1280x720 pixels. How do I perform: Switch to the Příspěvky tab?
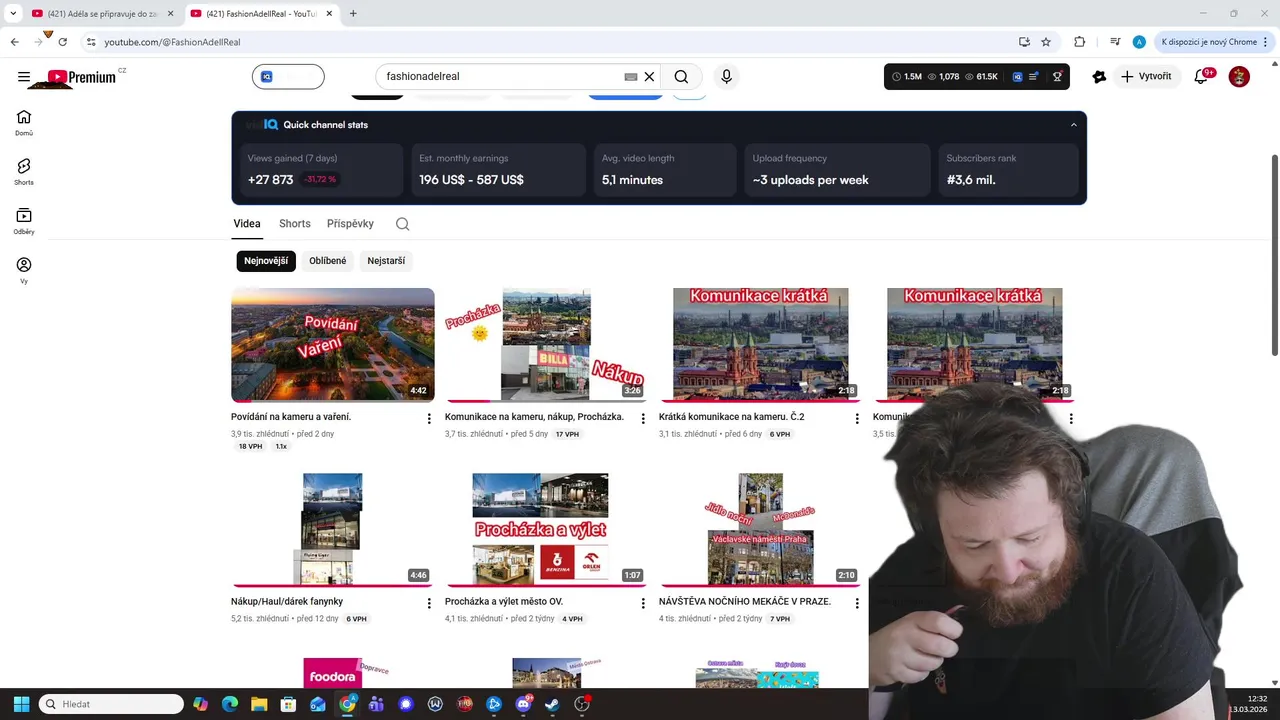[x=350, y=224]
